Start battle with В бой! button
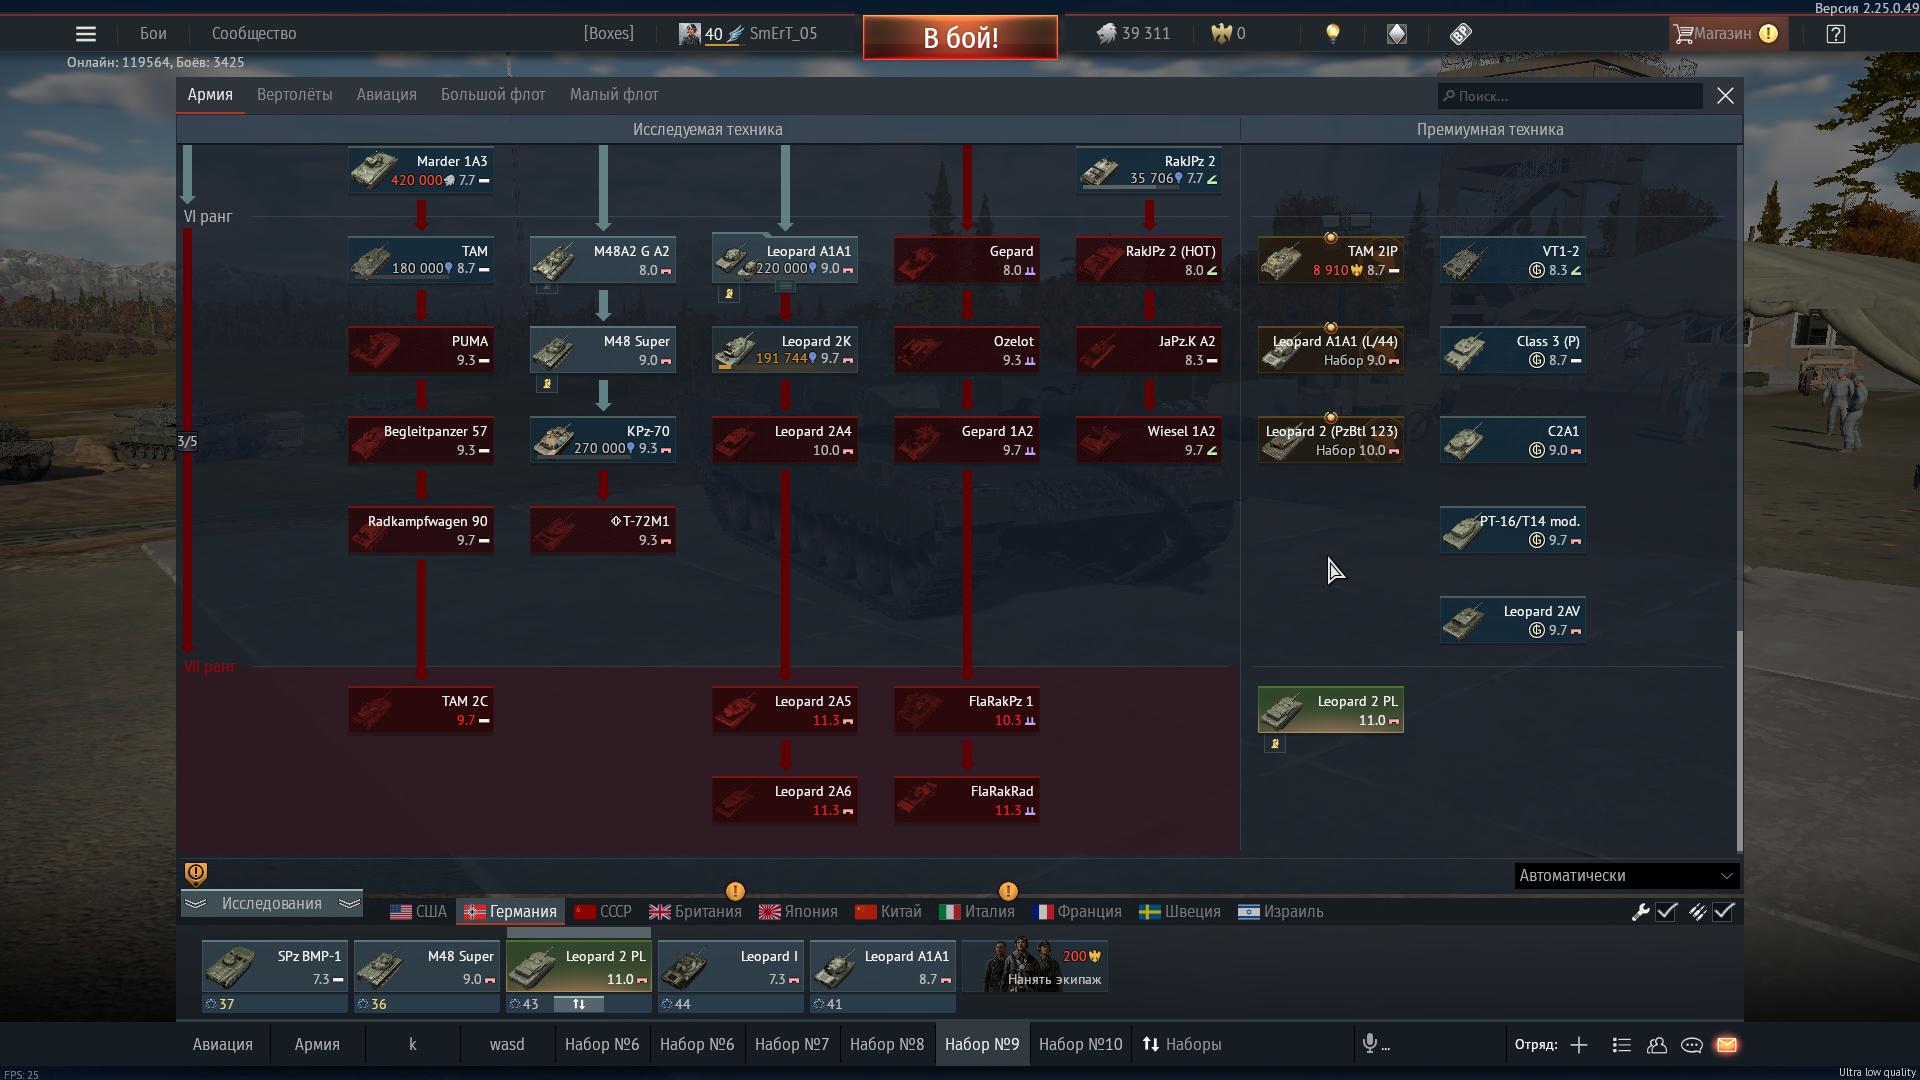 960,38
